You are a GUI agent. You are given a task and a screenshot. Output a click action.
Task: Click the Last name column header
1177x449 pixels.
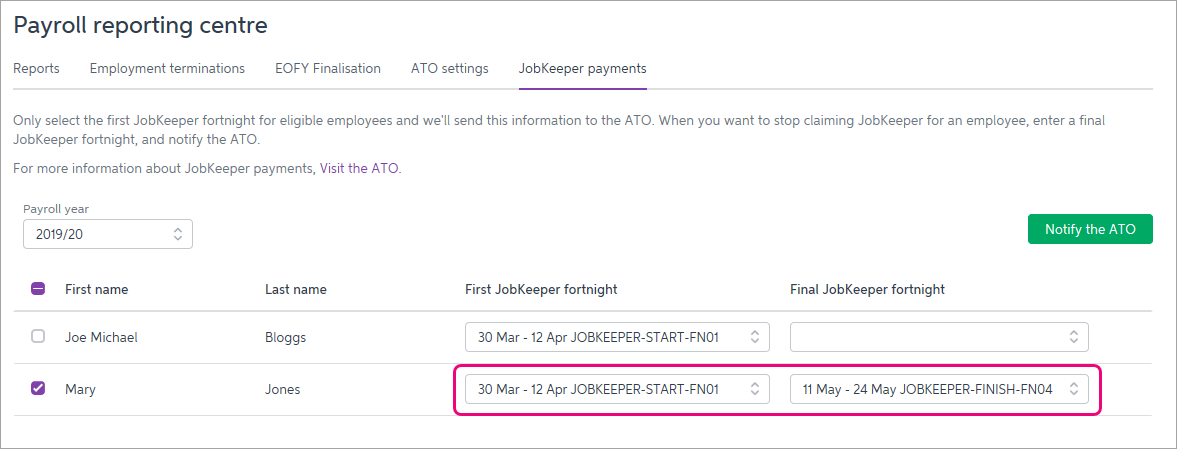tap(295, 289)
